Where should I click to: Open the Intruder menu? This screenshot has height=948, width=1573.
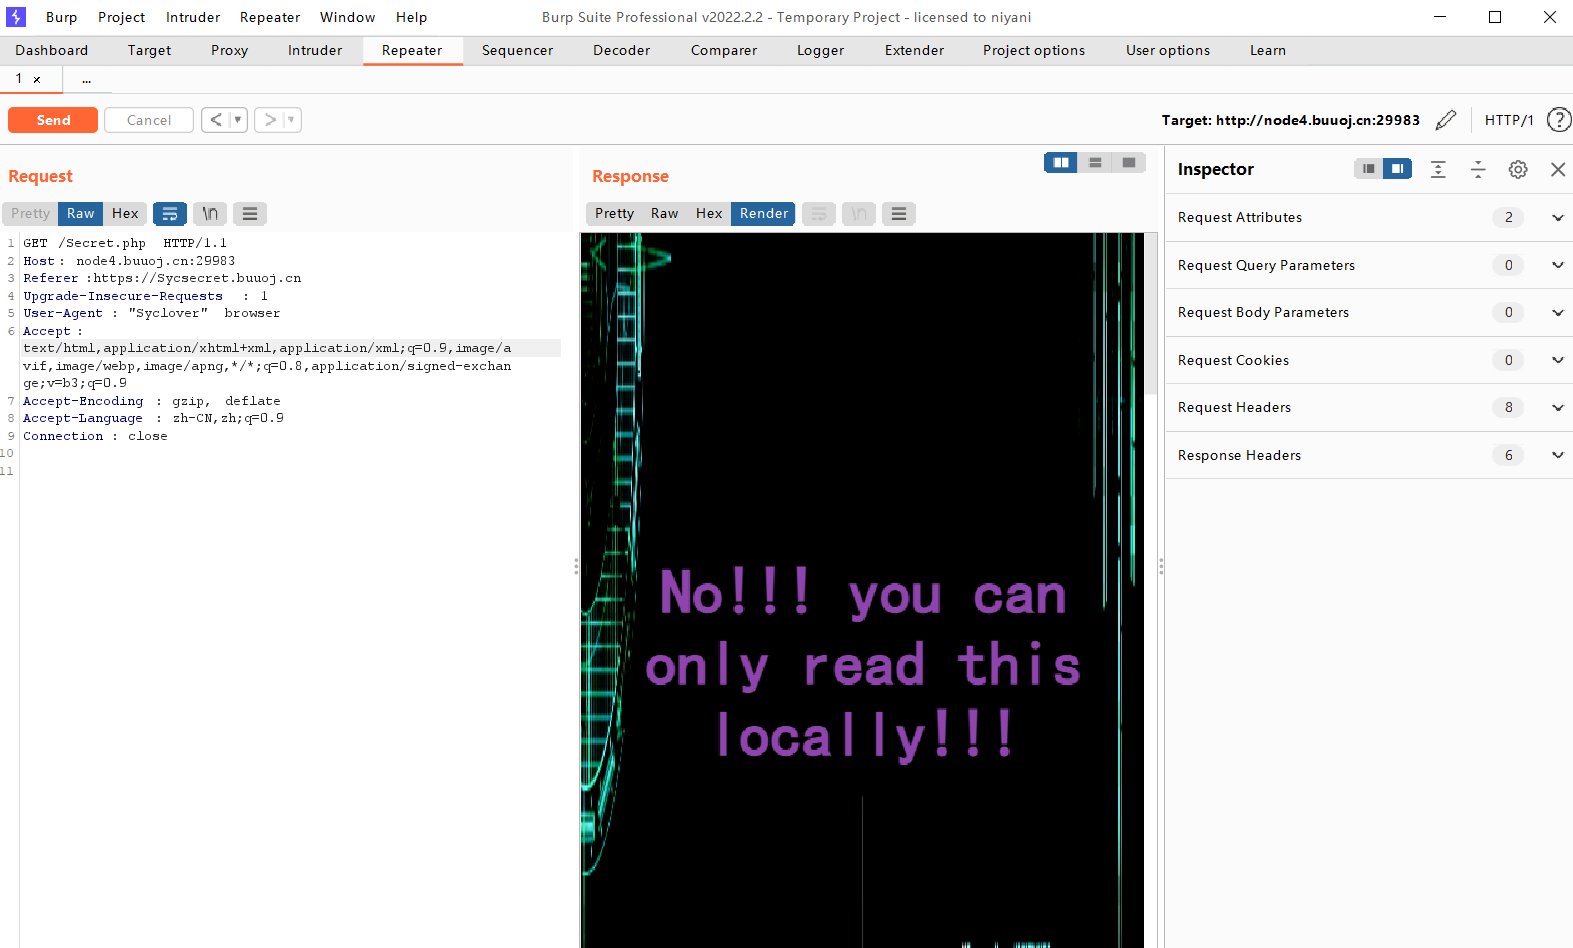(193, 17)
